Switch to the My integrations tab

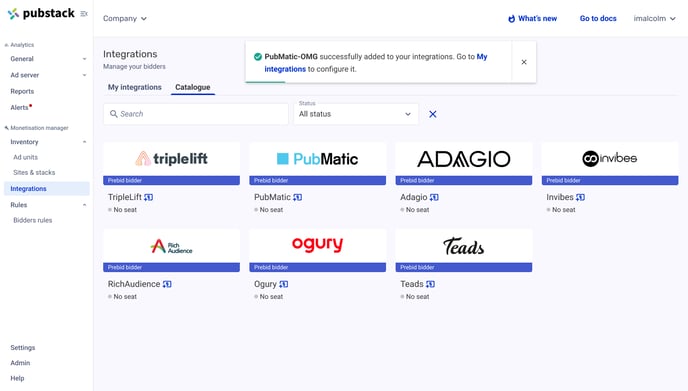[135, 87]
